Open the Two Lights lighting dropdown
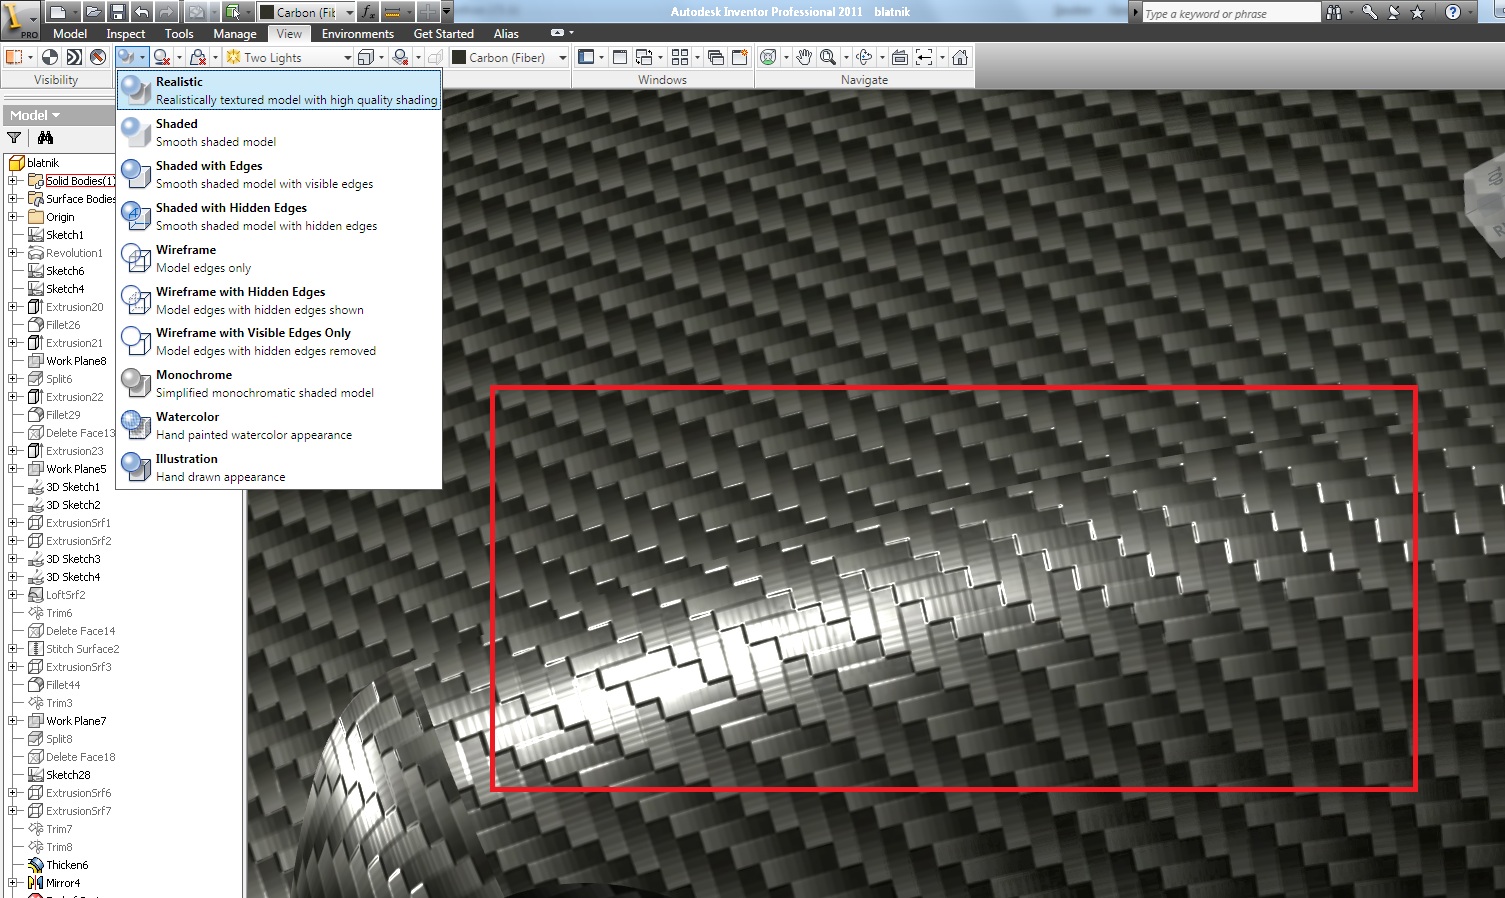This screenshot has height=898, width=1505. pyautogui.click(x=347, y=58)
